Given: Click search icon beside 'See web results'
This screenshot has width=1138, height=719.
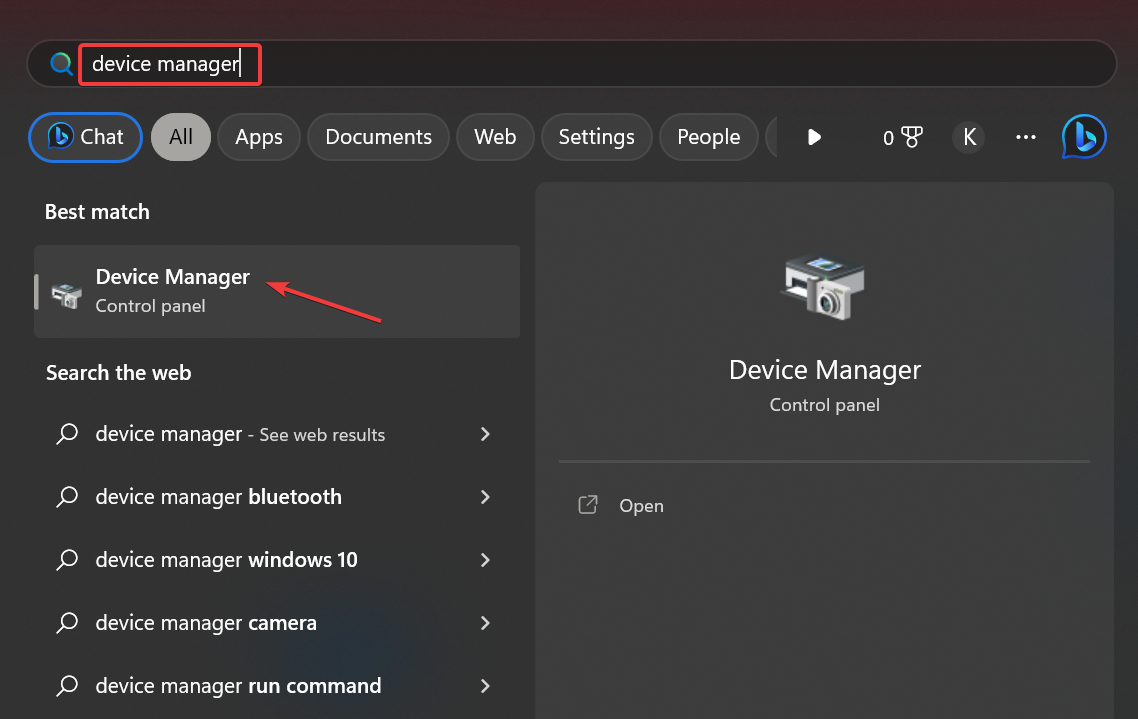Looking at the screenshot, I should 67,435.
